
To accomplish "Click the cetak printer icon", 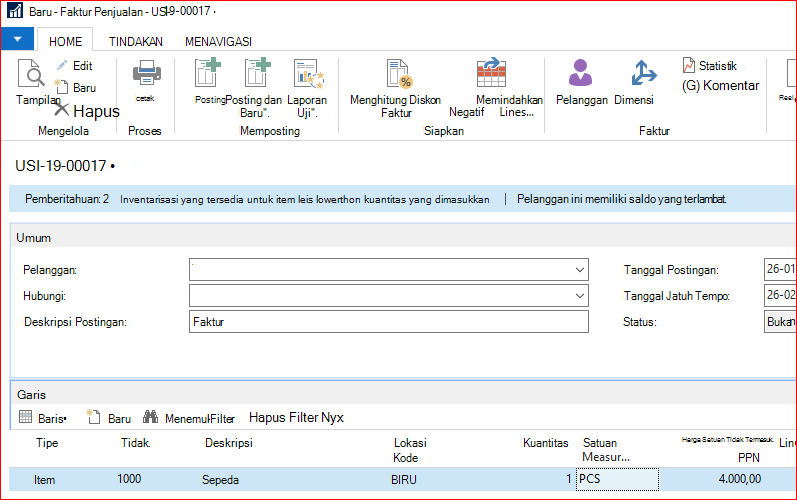I will 146,73.
